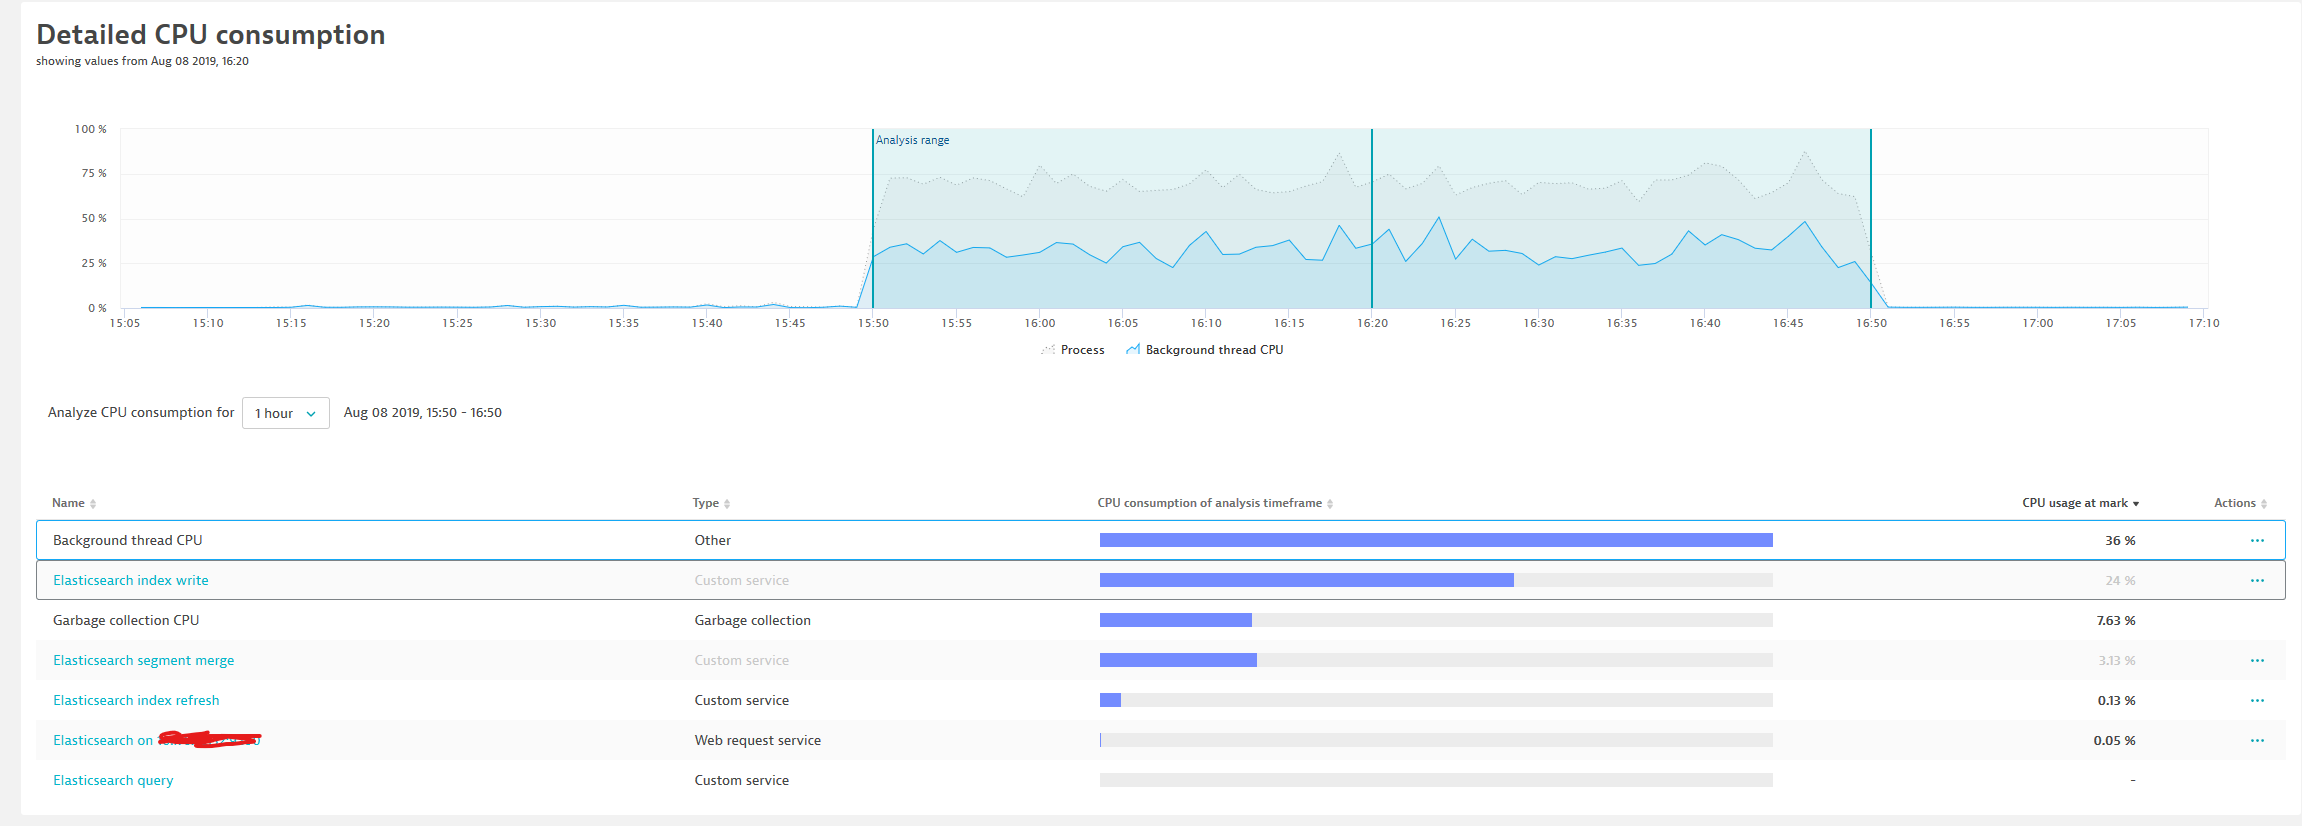Click the 16:20 analysis mark line

(x=1372, y=218)
